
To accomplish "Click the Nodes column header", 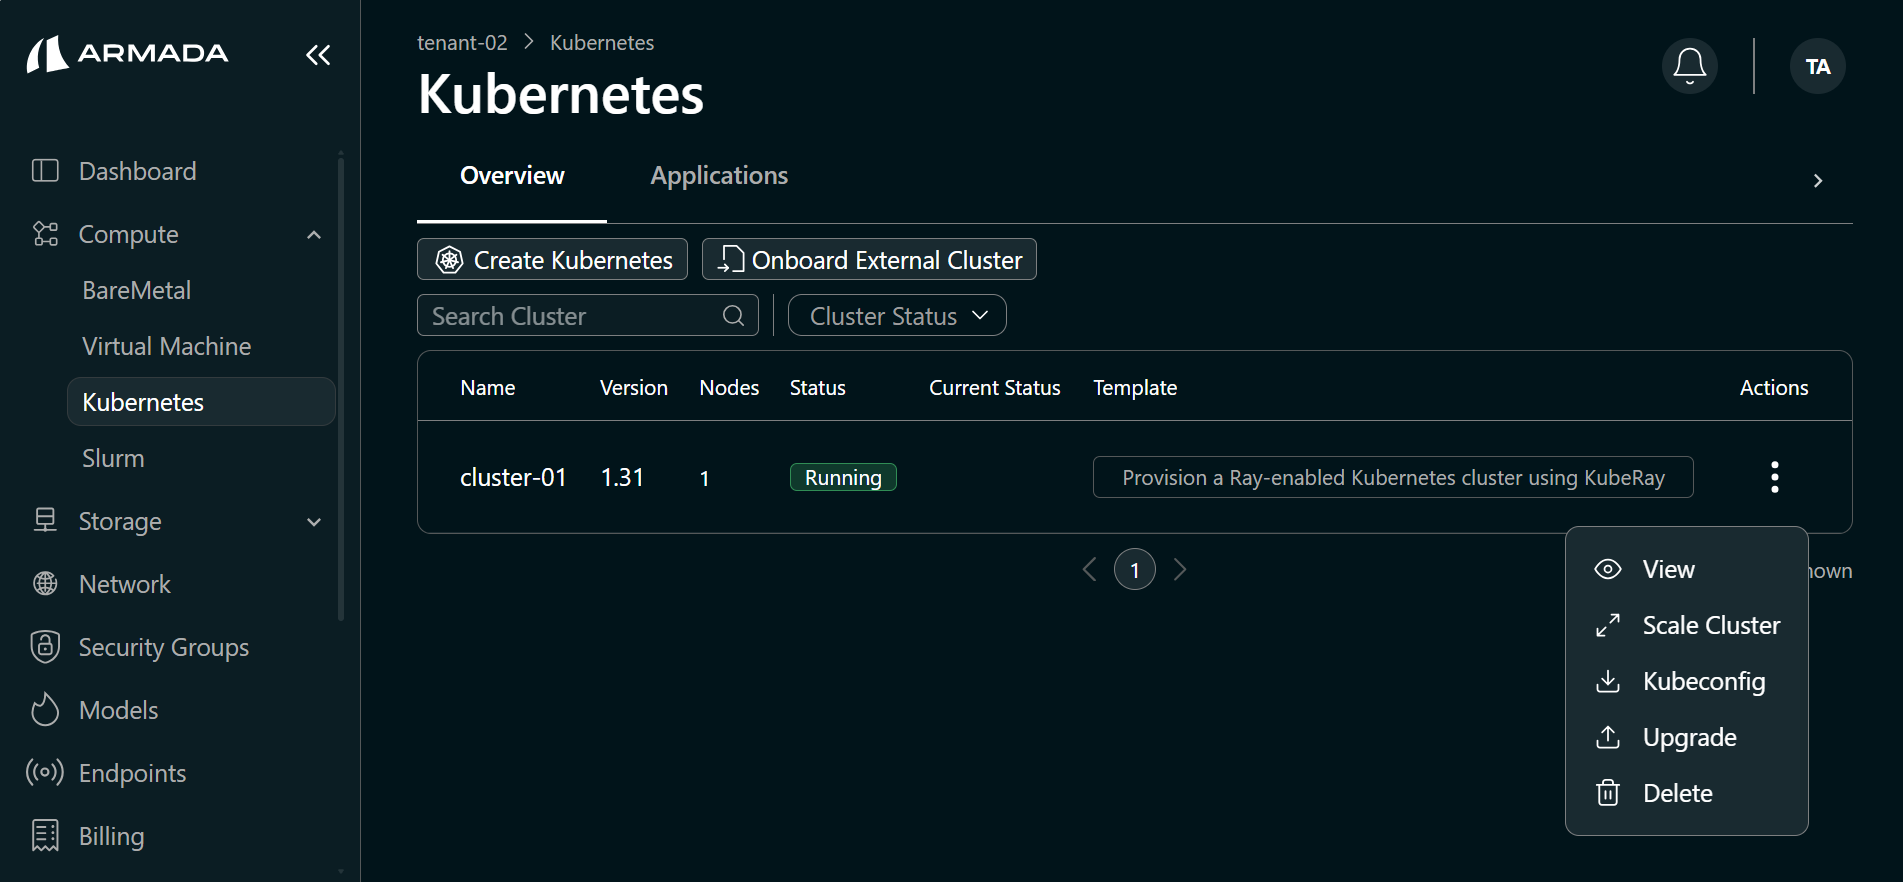I will point(729,388).
